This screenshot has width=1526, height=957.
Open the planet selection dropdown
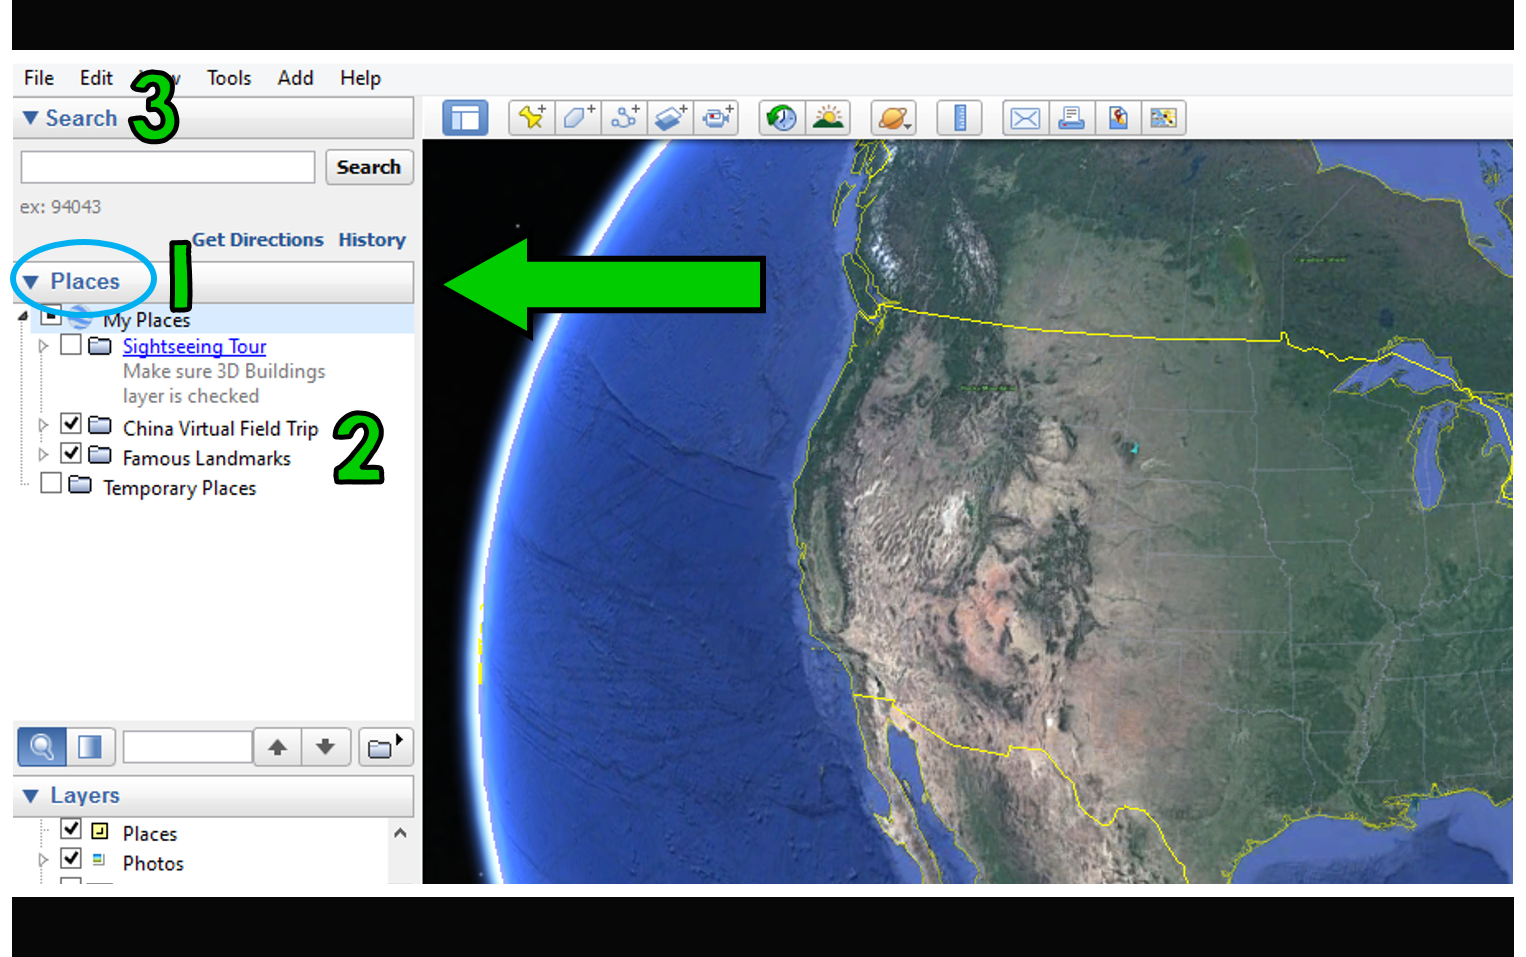point(893,117)
